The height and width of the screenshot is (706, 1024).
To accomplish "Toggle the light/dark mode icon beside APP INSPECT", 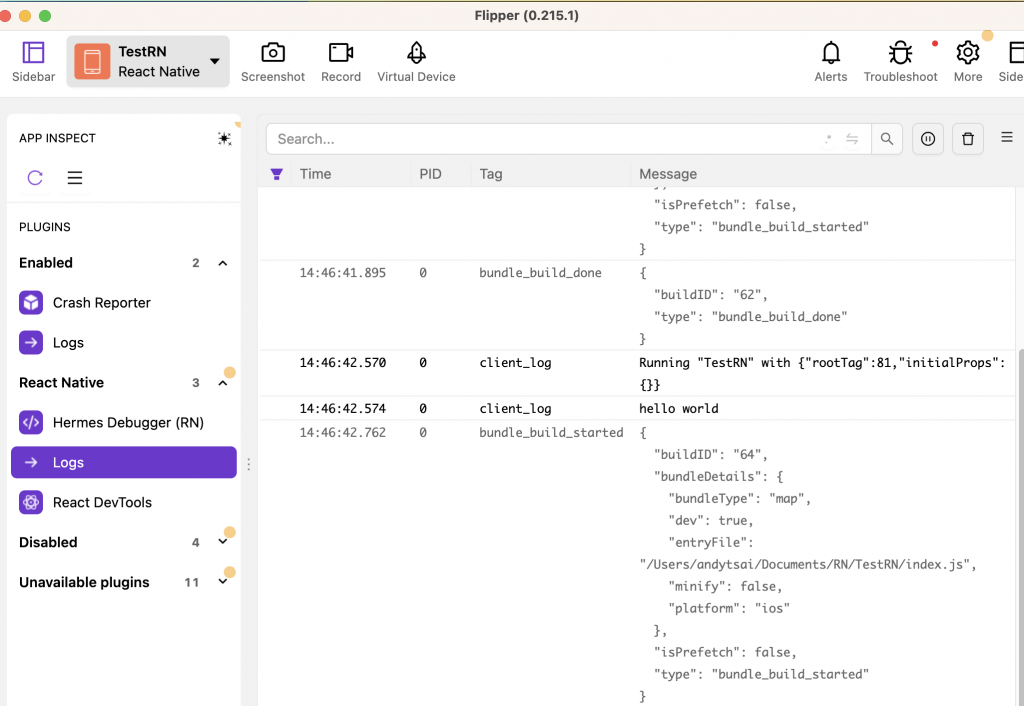I will pyautogui.click(x=224, y=138).
